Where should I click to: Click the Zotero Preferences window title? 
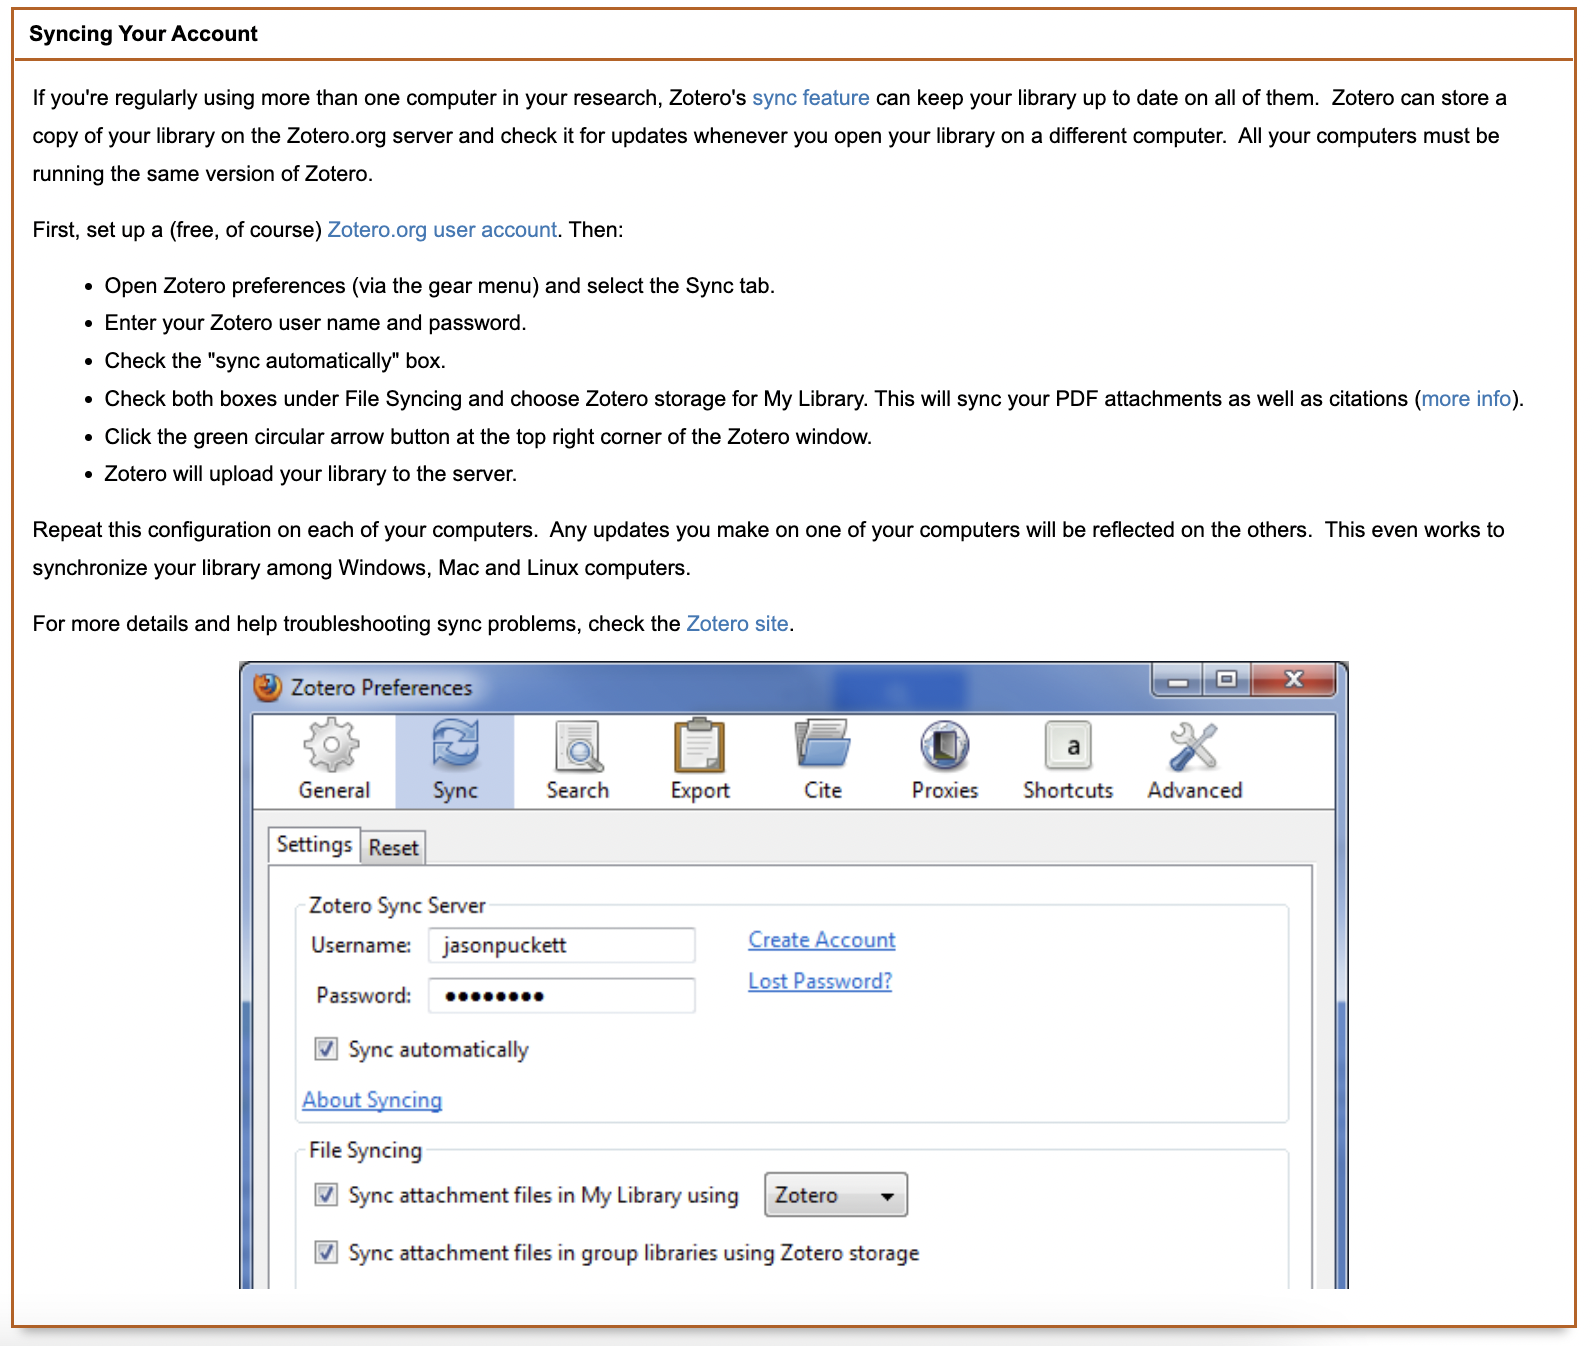(381, 688)
